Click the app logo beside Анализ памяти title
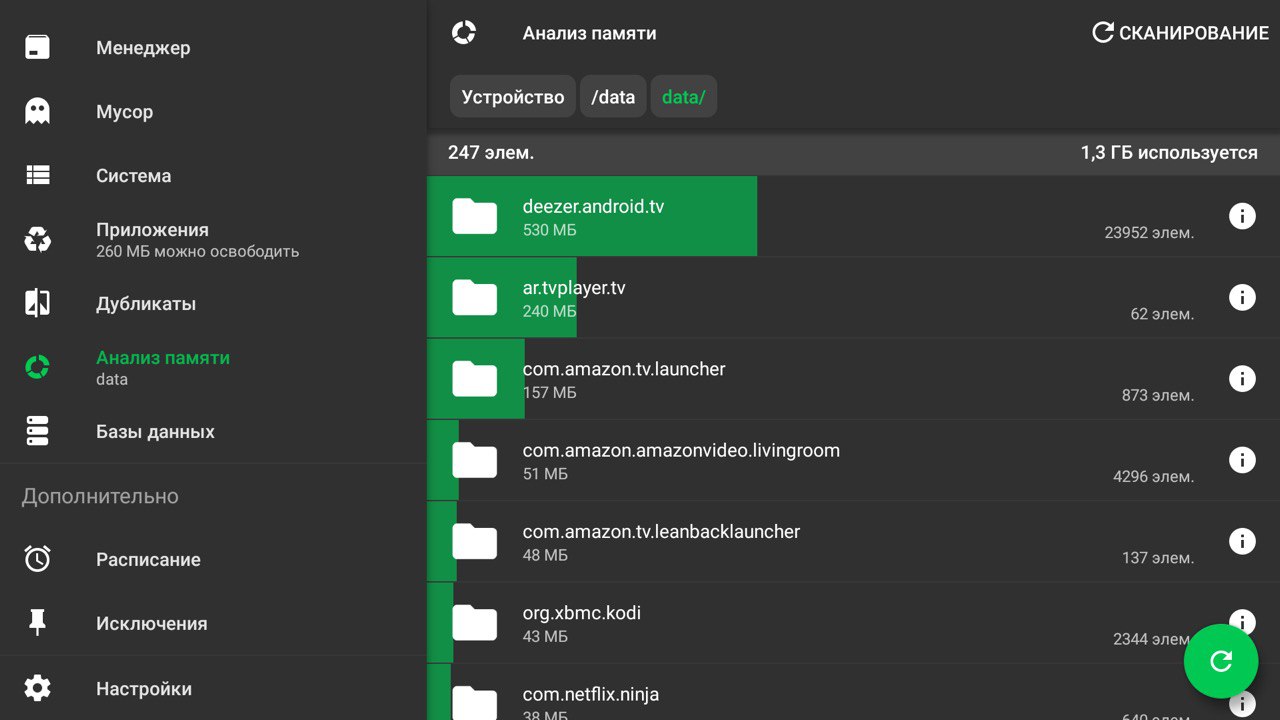This screenshot has width=1280, height=720. coord(464,33)
